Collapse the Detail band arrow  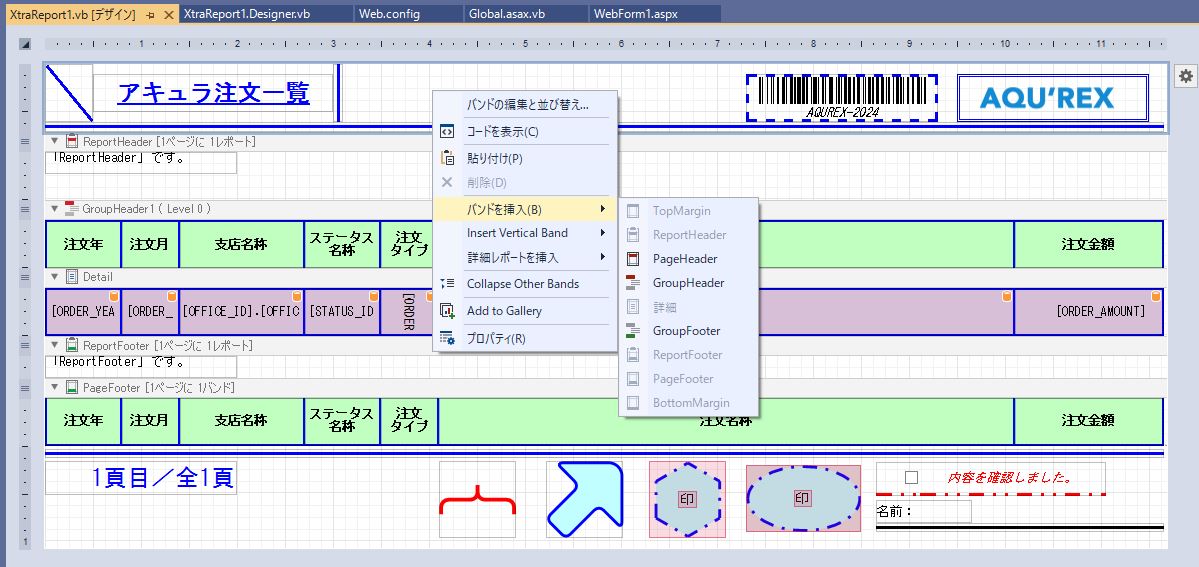(x=55, y=277)
